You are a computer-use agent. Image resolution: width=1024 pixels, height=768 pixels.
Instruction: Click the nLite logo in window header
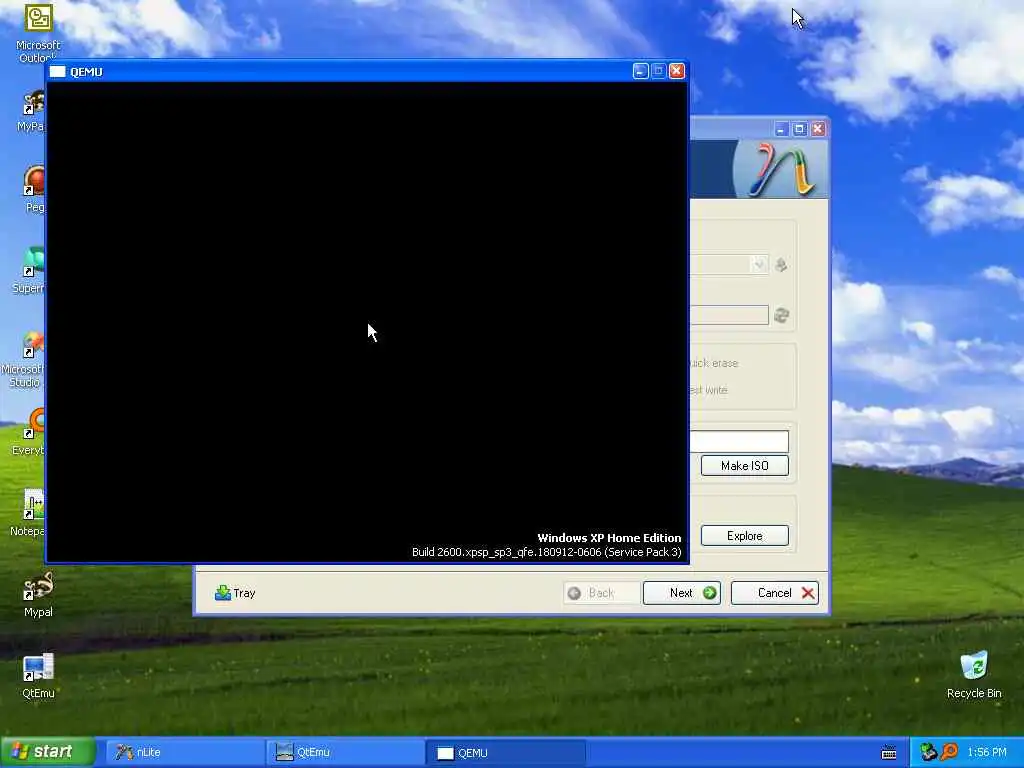(782, 170)
